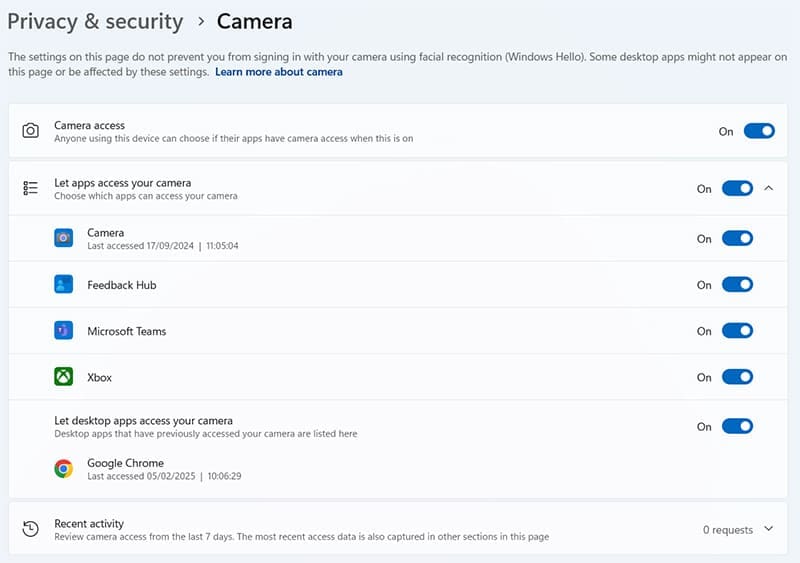The width and height of the screenshot is (800, 563).
Task: Open the Learn more about camera link
Action: (279, 72)
